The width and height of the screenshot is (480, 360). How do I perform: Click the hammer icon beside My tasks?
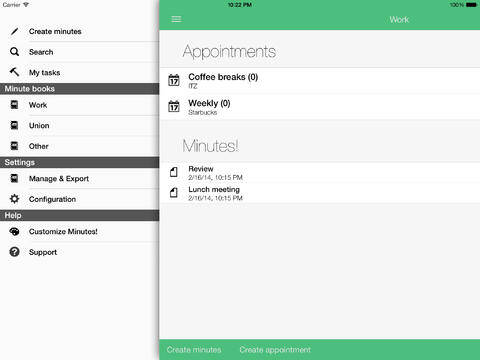pyautogui.click(x=14, y=72)
